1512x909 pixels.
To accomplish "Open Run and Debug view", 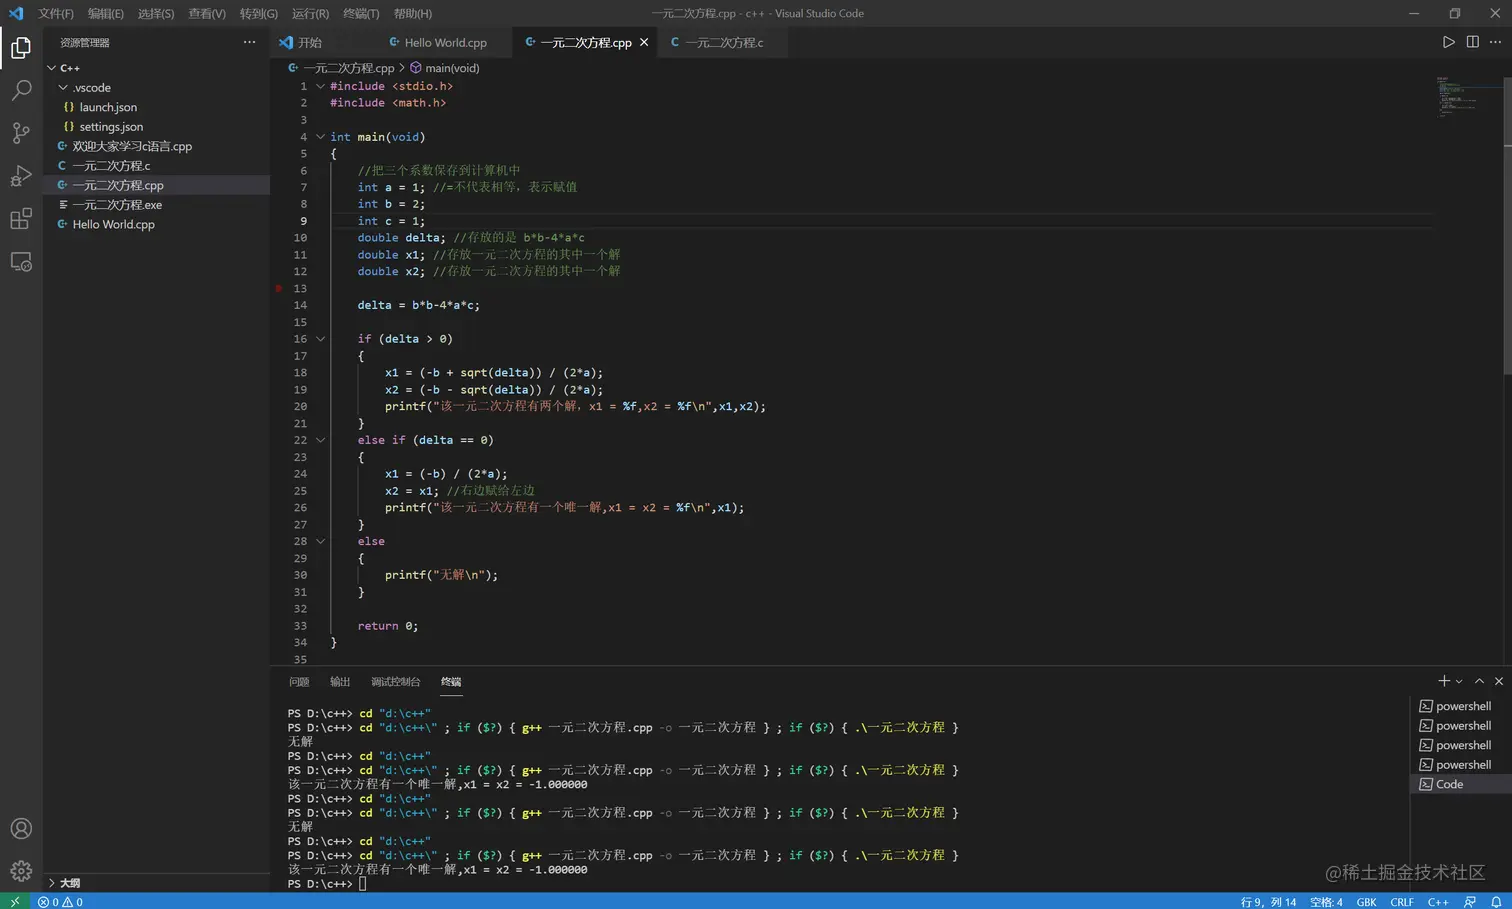I will (21, 176).
